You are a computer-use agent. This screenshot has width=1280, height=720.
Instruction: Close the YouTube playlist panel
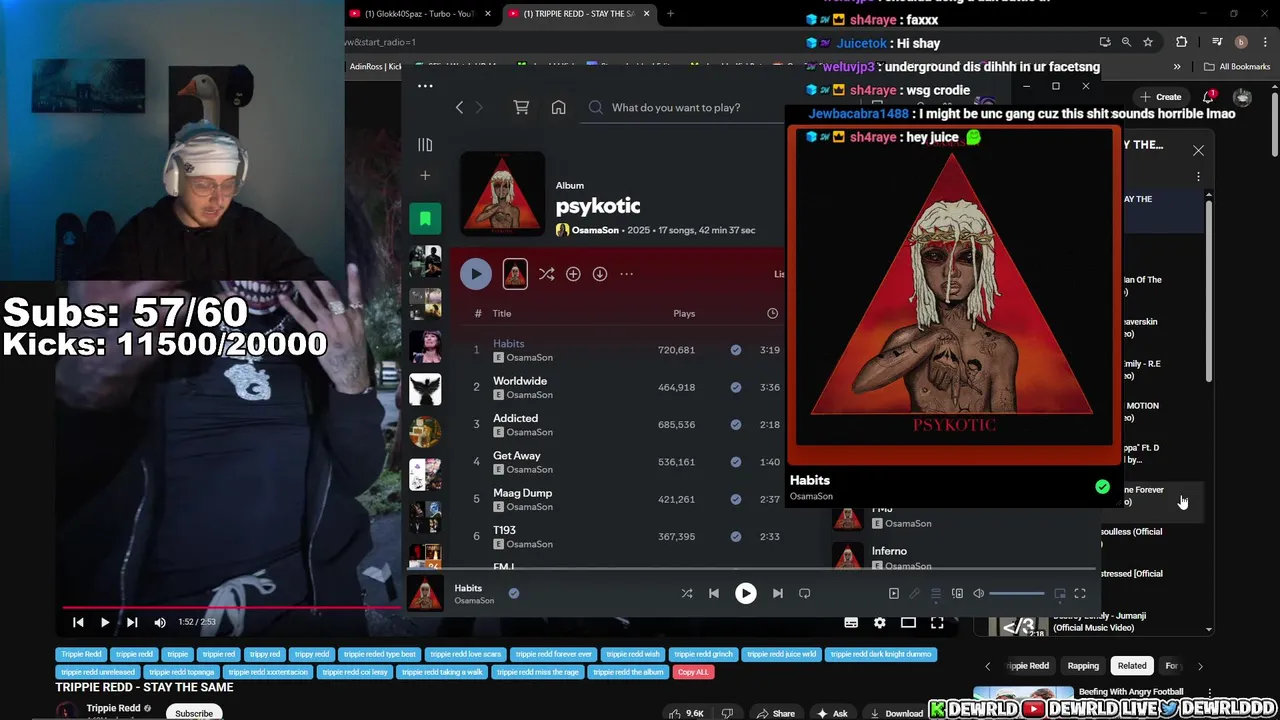point(1198,151)
